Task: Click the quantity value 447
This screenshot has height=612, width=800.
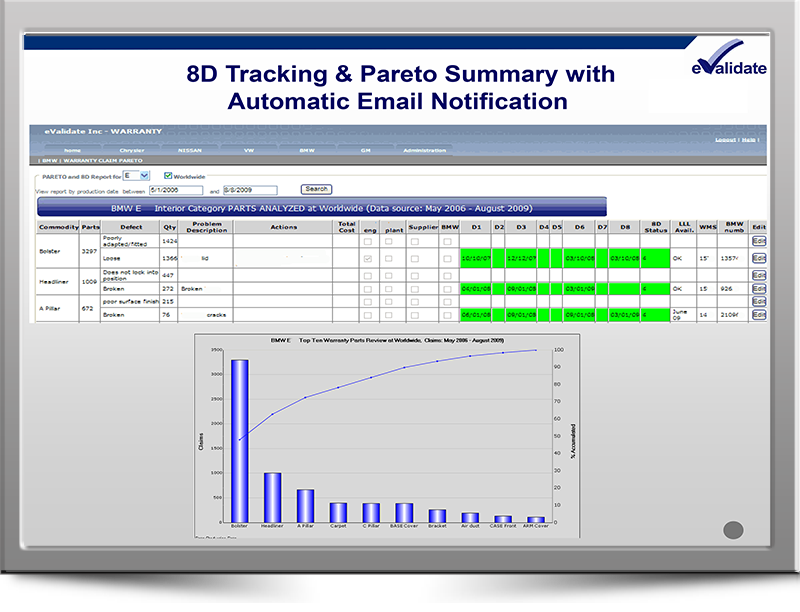Action: pos(167,275)
